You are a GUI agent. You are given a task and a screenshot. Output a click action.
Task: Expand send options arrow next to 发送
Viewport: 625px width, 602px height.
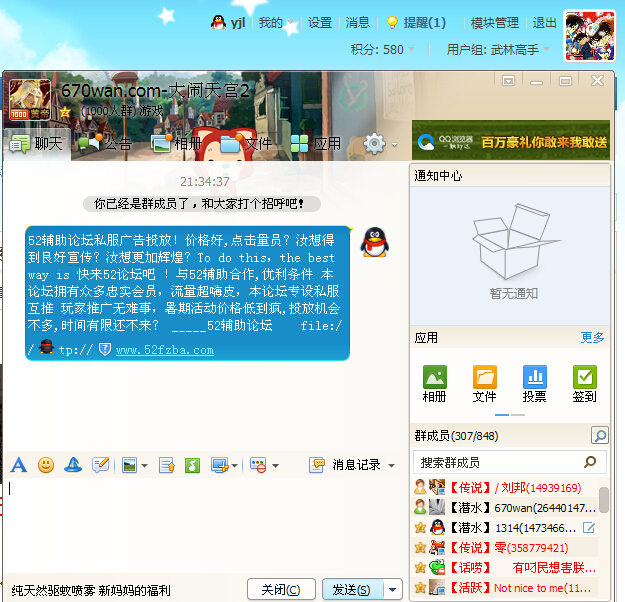393,589
